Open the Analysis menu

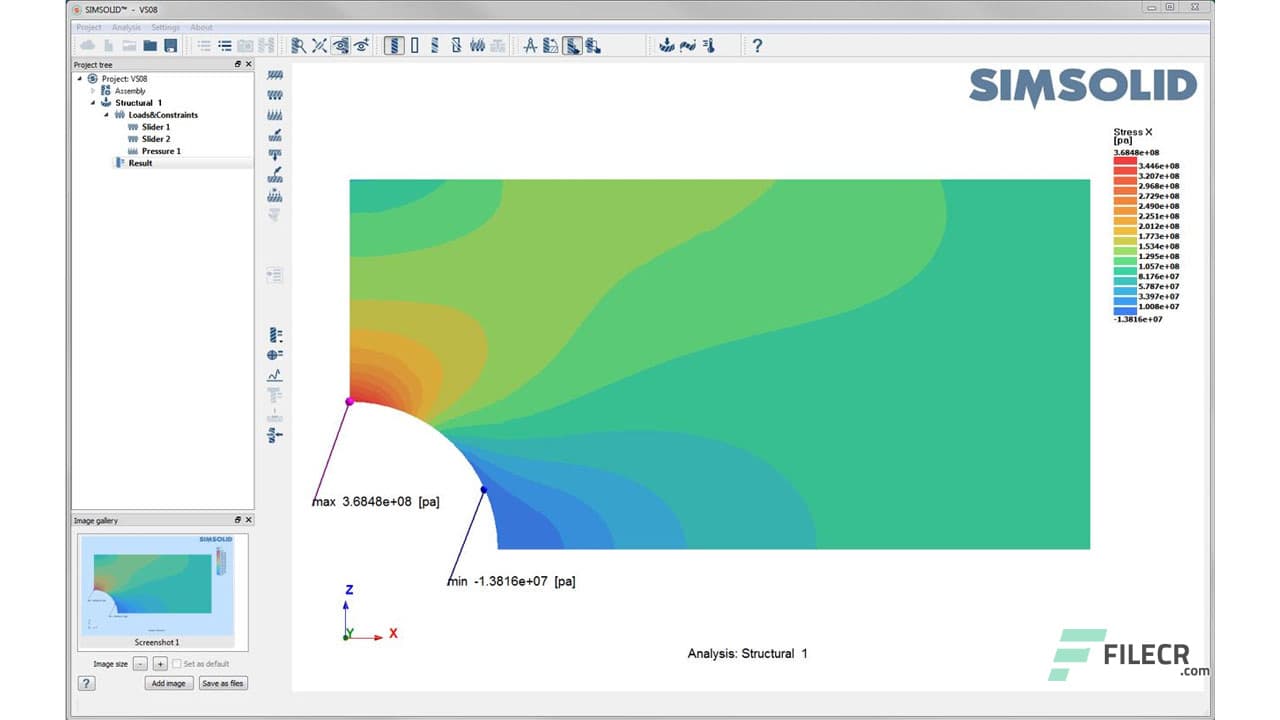point(126,27)
